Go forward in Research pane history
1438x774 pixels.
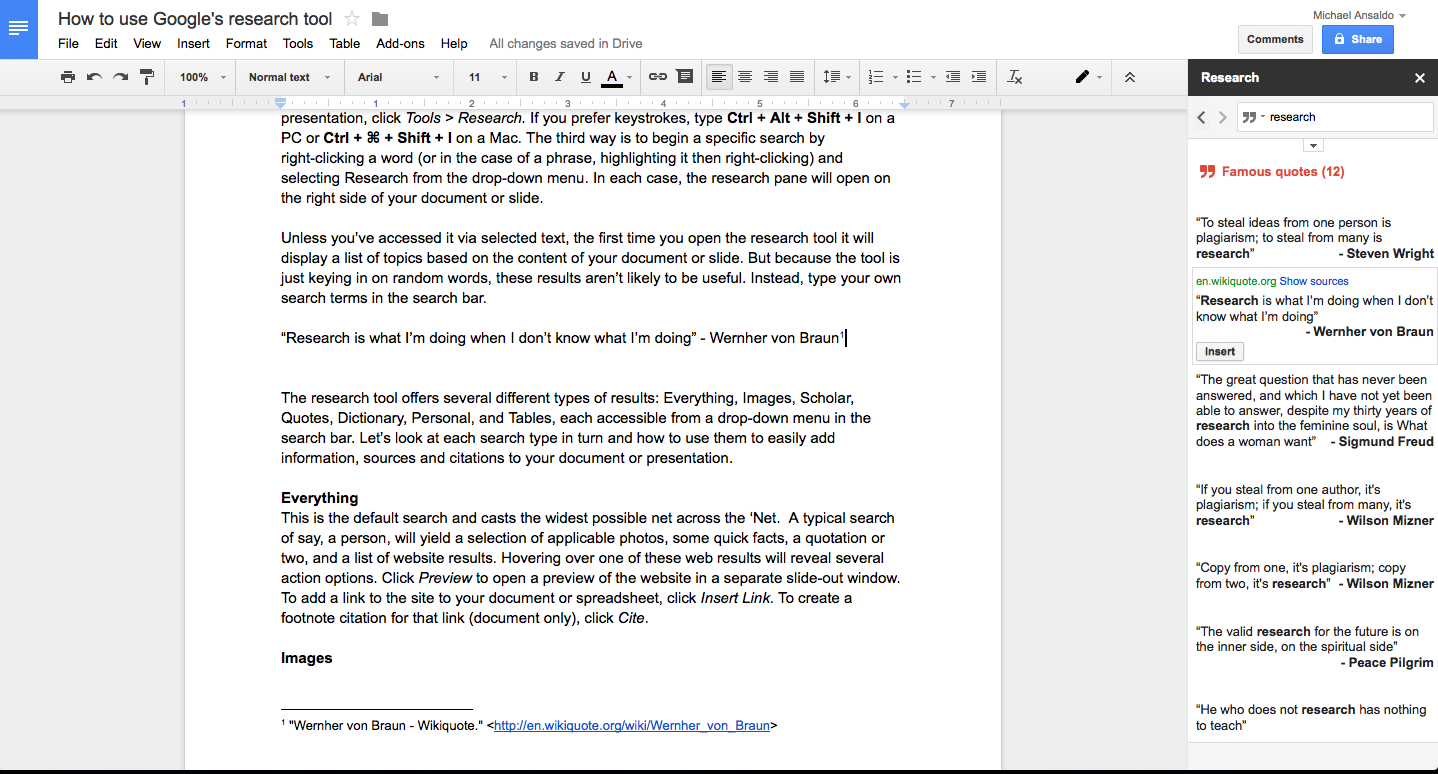[x=1222, y=117]
